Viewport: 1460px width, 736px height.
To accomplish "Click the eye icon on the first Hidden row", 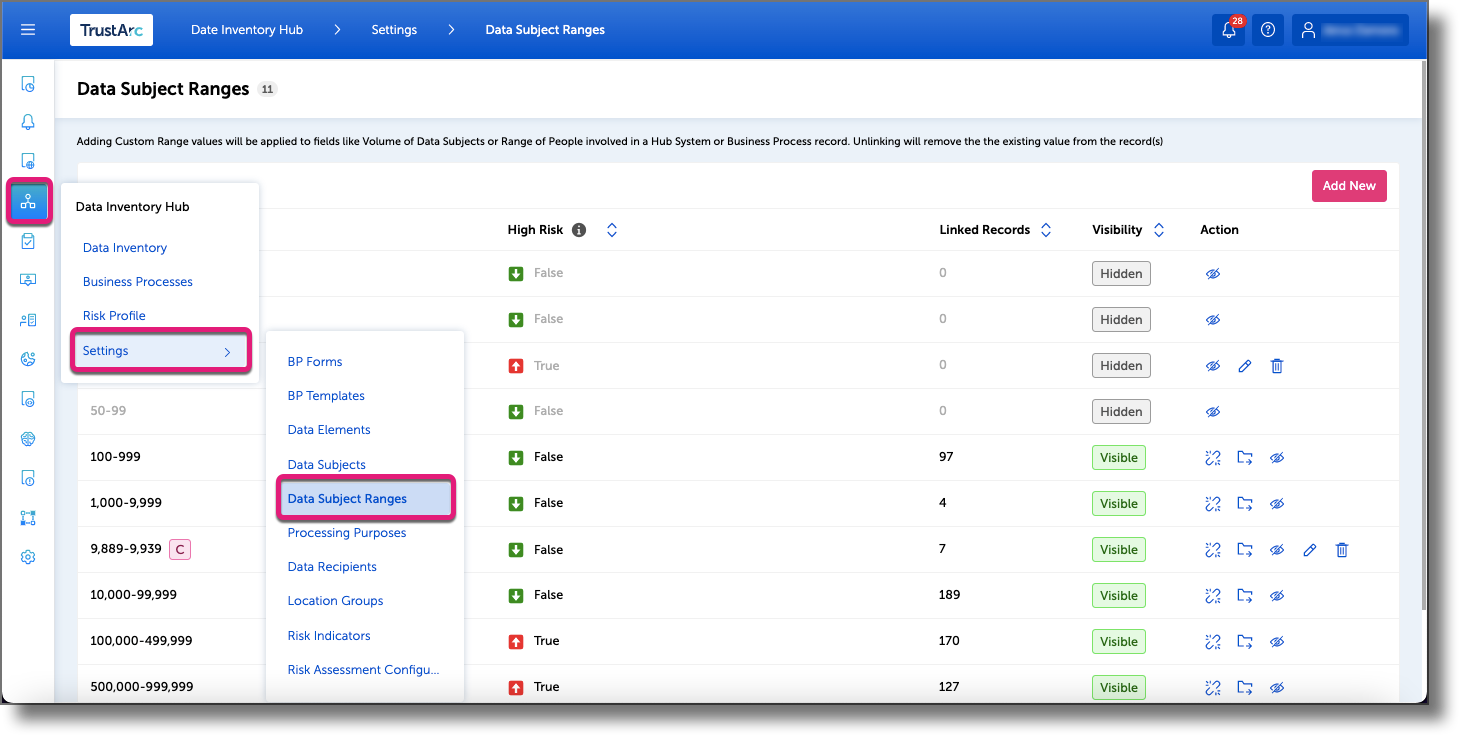I will click(1212, 272).
